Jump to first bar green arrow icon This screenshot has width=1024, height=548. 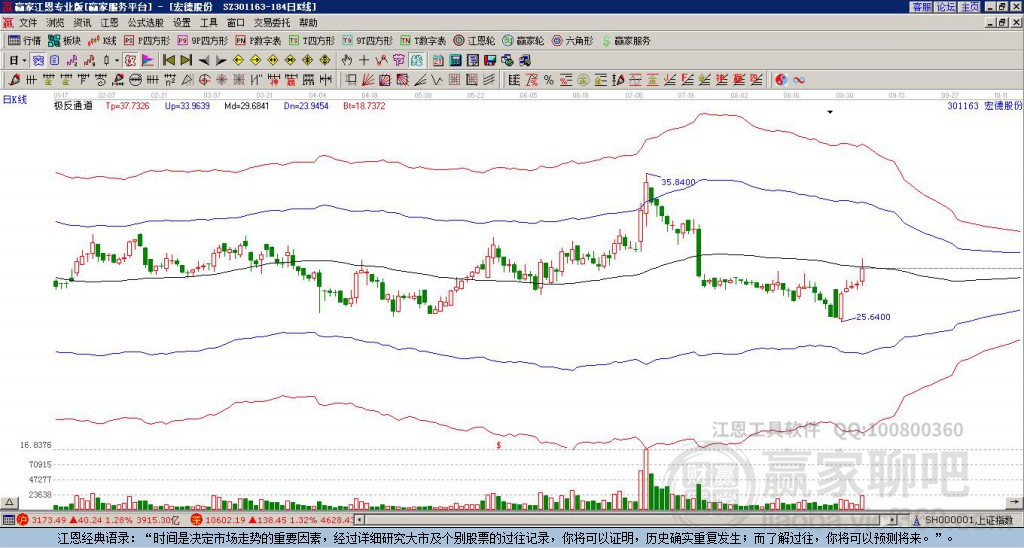click(x=168, y=60)
